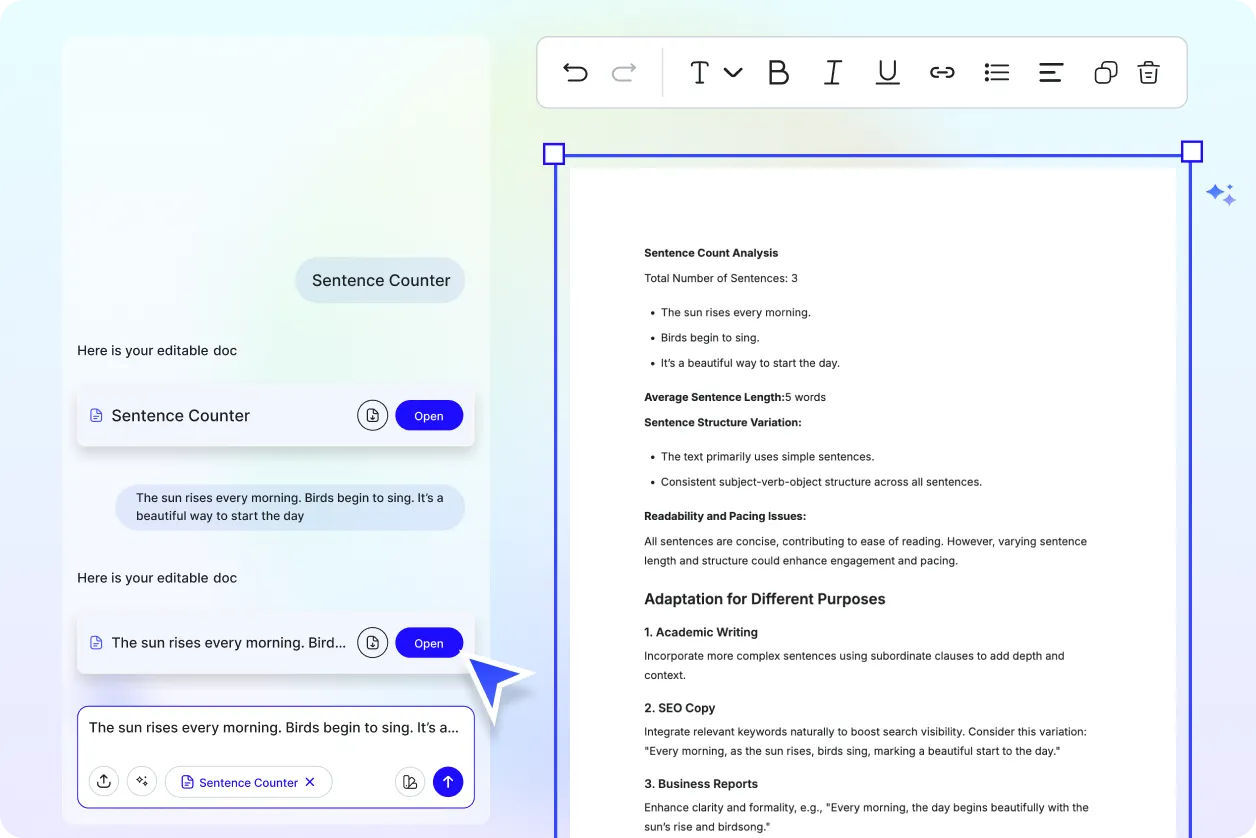Click the trash icon to delete content

tap(1148, 72)
